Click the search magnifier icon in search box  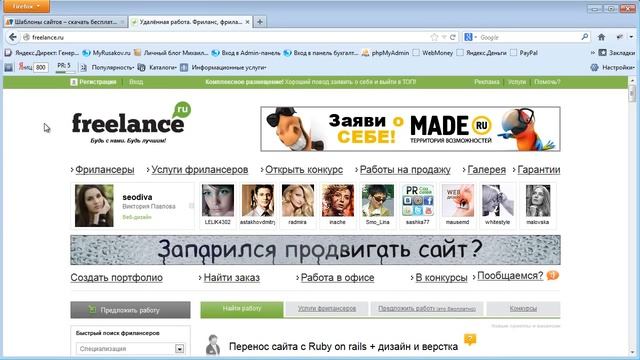(584, 37)
